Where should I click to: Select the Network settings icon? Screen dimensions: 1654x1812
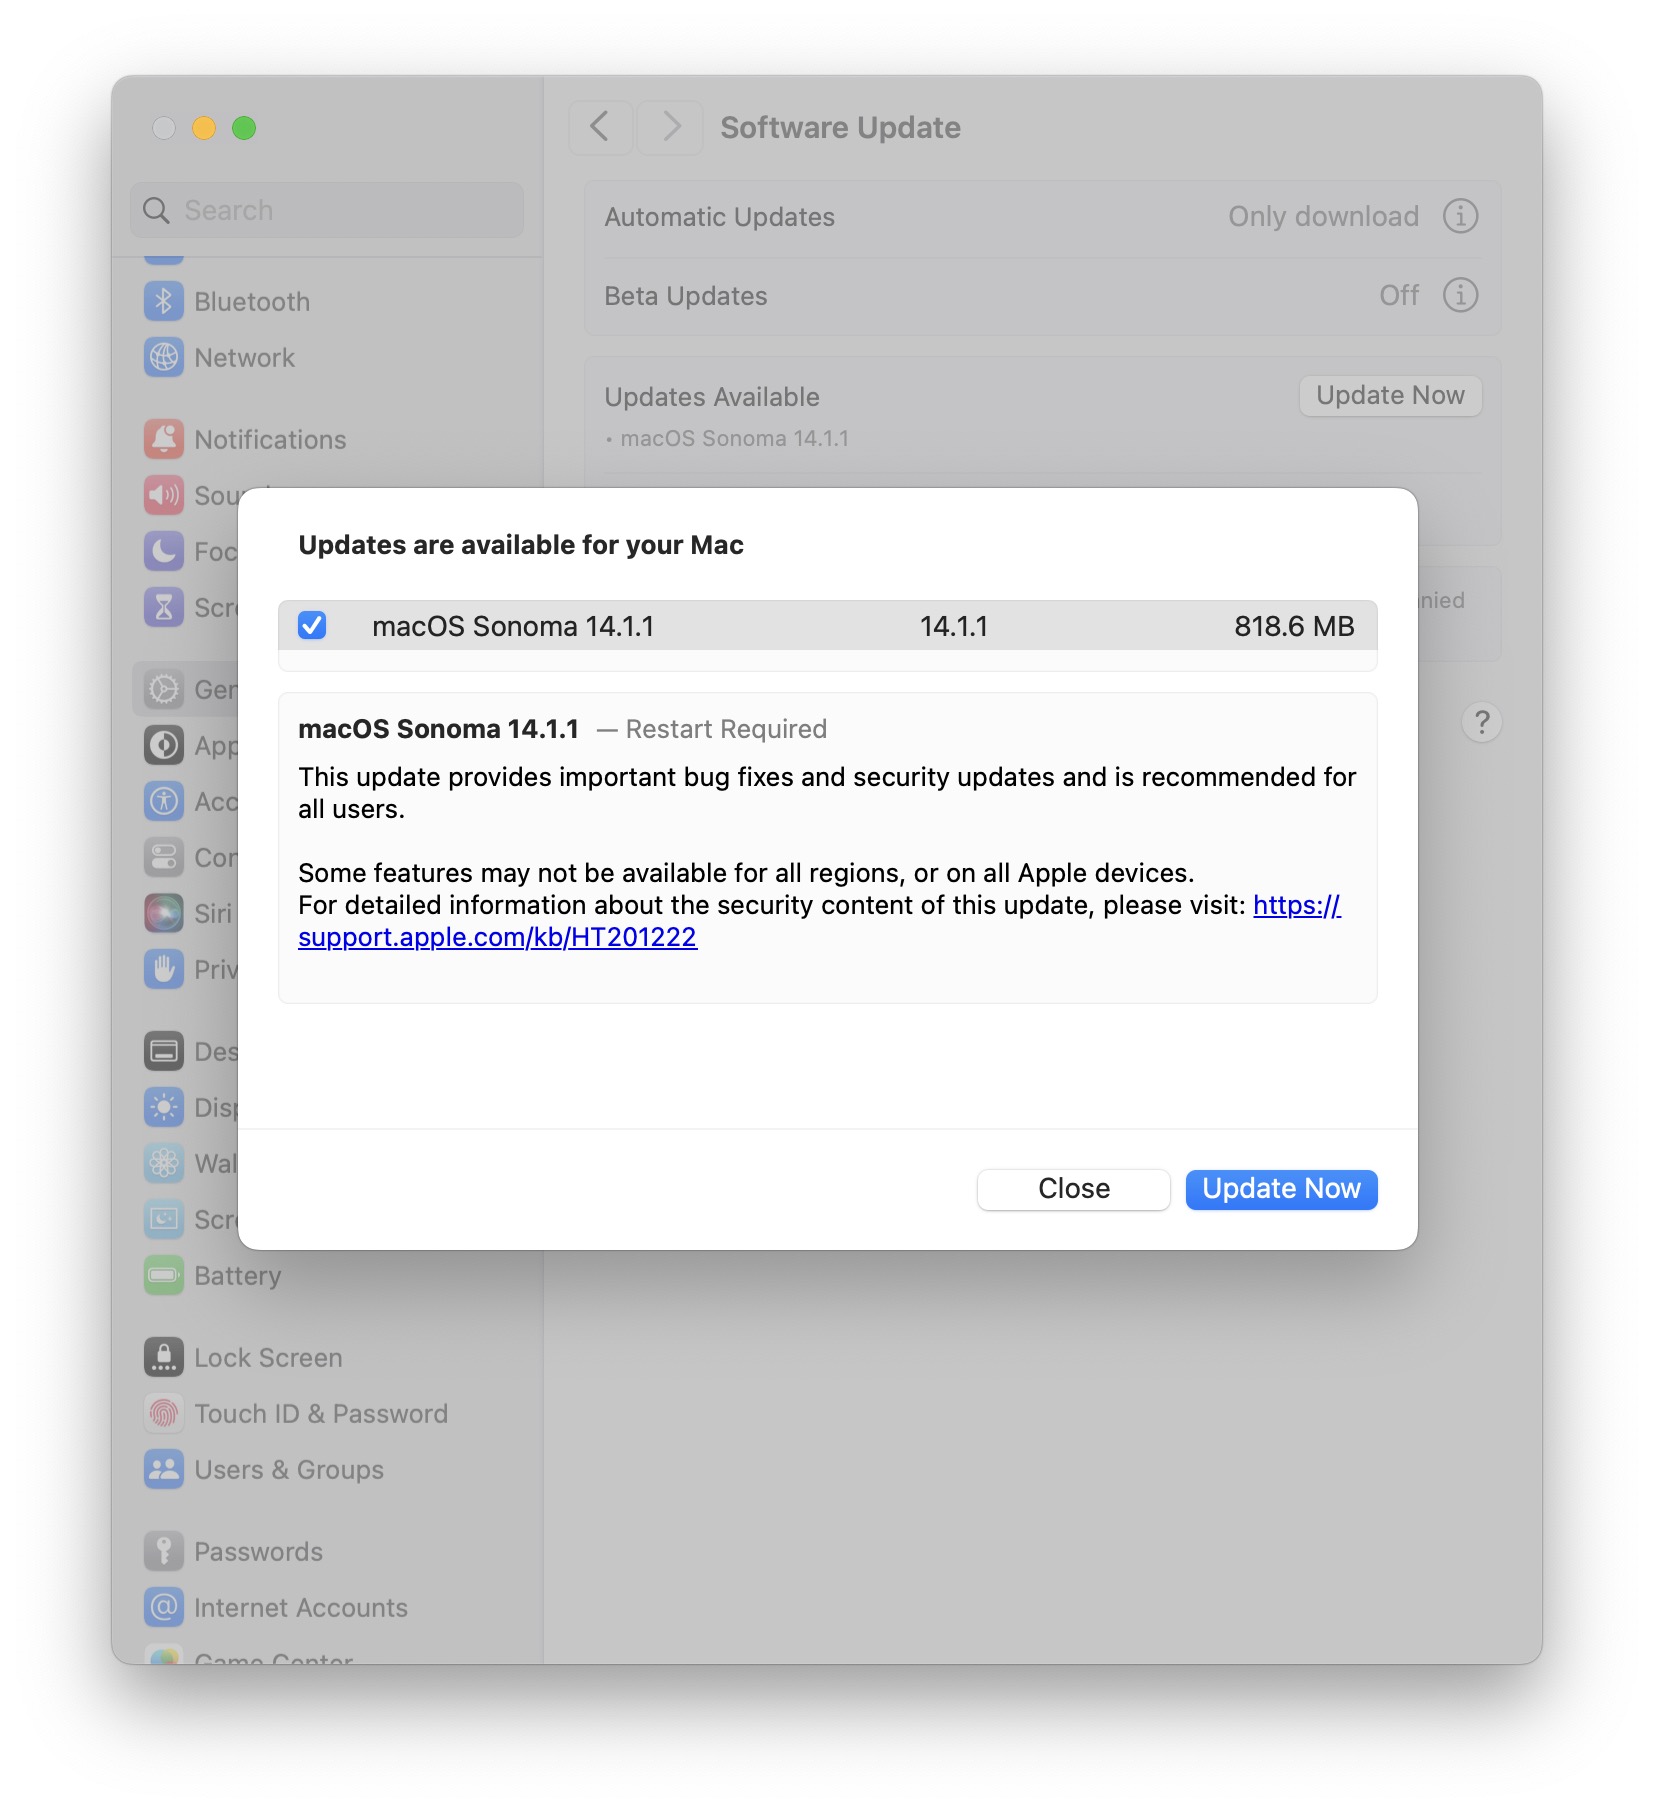[164, 357]
